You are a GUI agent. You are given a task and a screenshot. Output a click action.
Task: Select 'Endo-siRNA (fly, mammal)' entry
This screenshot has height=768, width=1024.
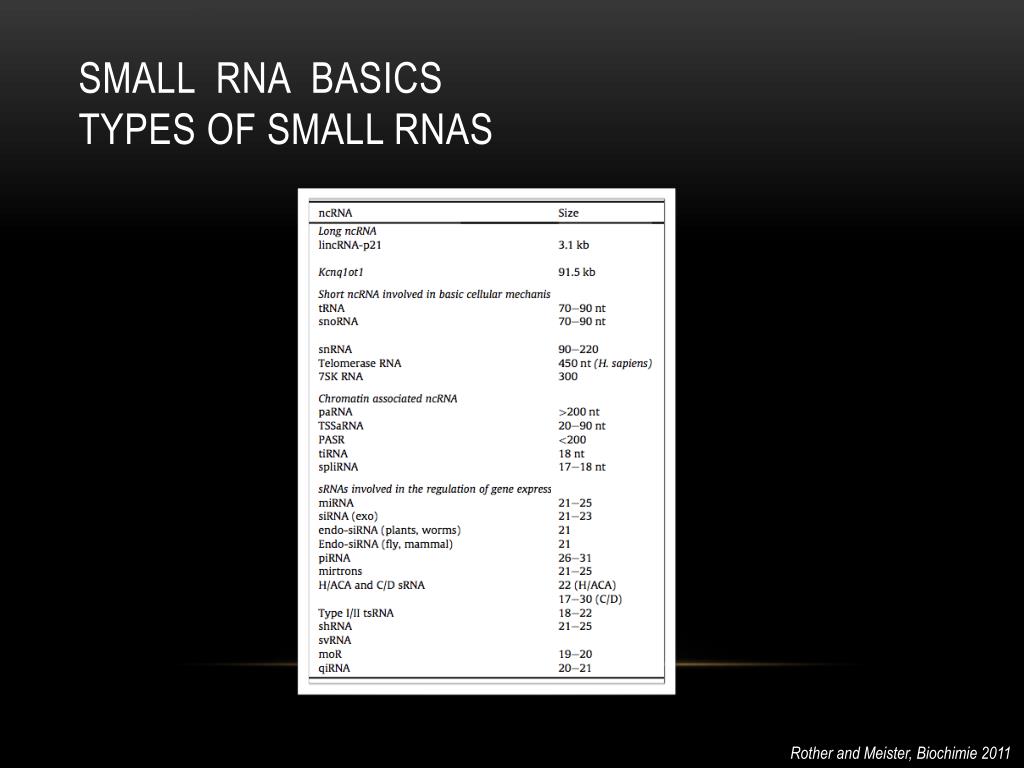click(385, 544)
